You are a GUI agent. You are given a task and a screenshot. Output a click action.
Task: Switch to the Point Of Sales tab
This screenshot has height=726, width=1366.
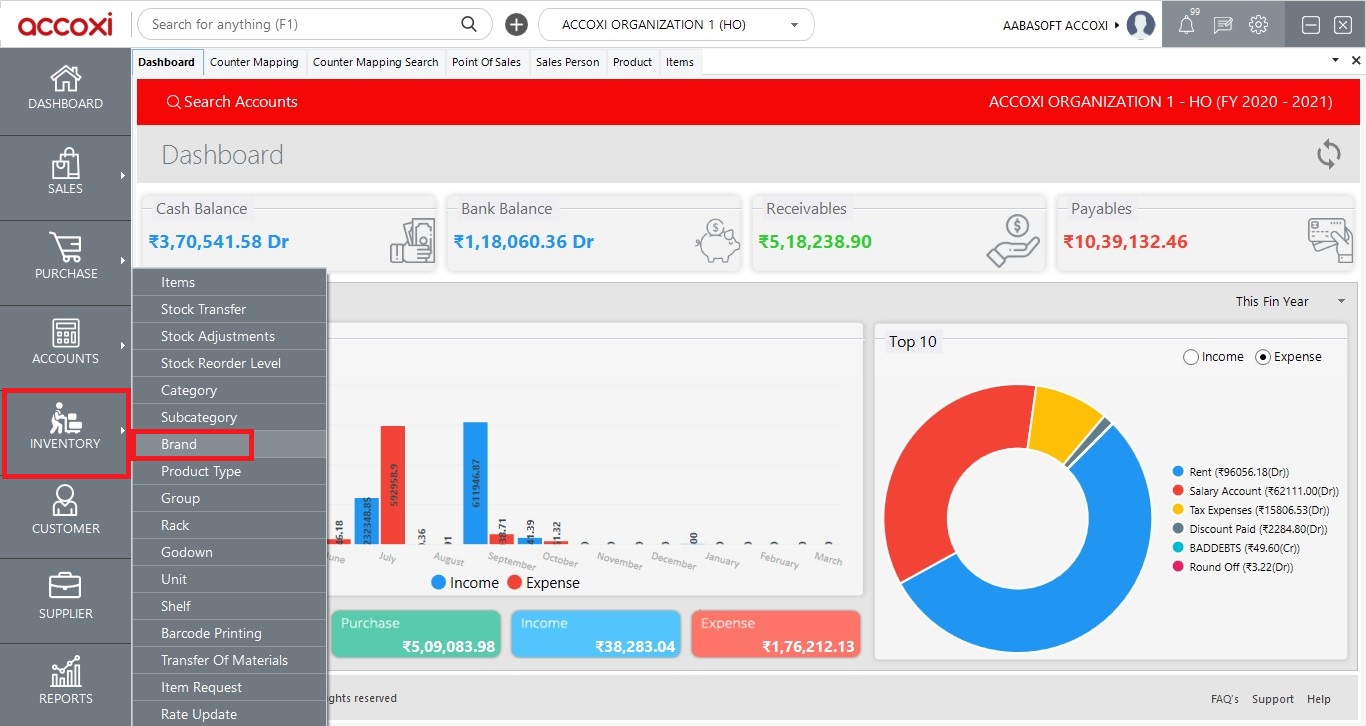point(486,62)
